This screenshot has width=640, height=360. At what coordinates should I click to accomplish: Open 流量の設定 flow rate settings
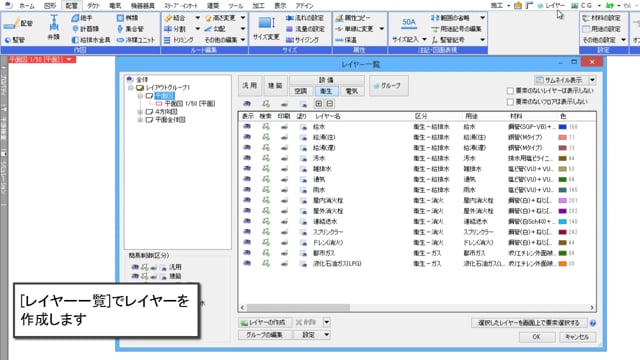tap(305, 29)
